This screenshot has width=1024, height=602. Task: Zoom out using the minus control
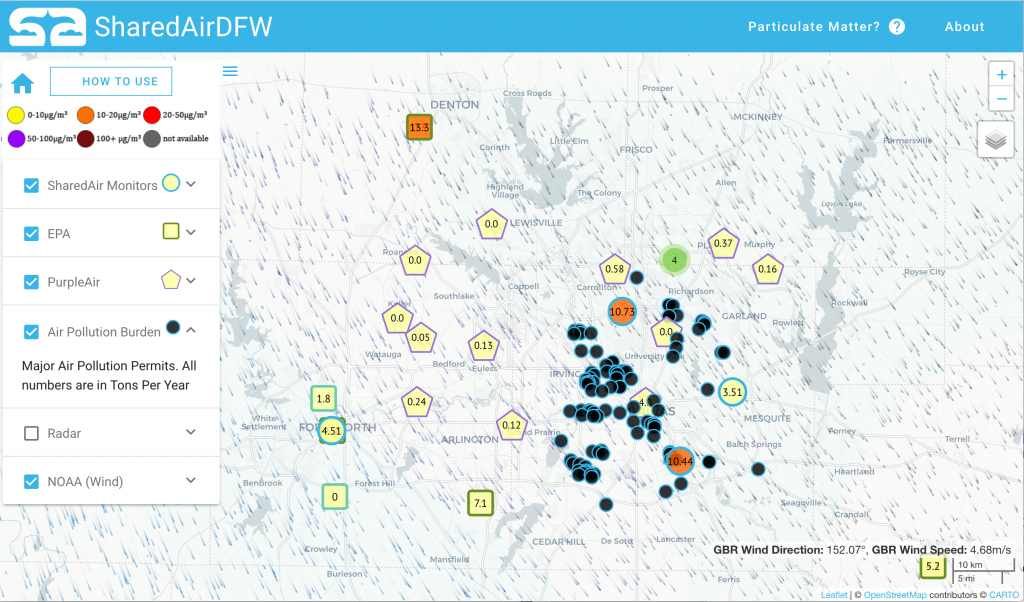(1001, 98)
